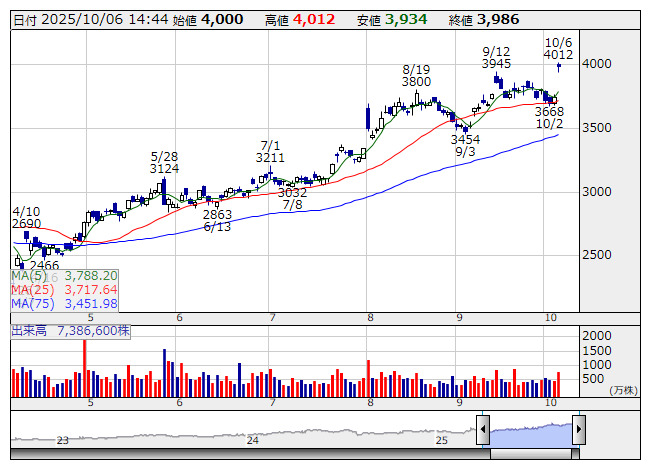Click the right range handle arrow
Viewport: 653px width, 470px height.
coord(578,431)
